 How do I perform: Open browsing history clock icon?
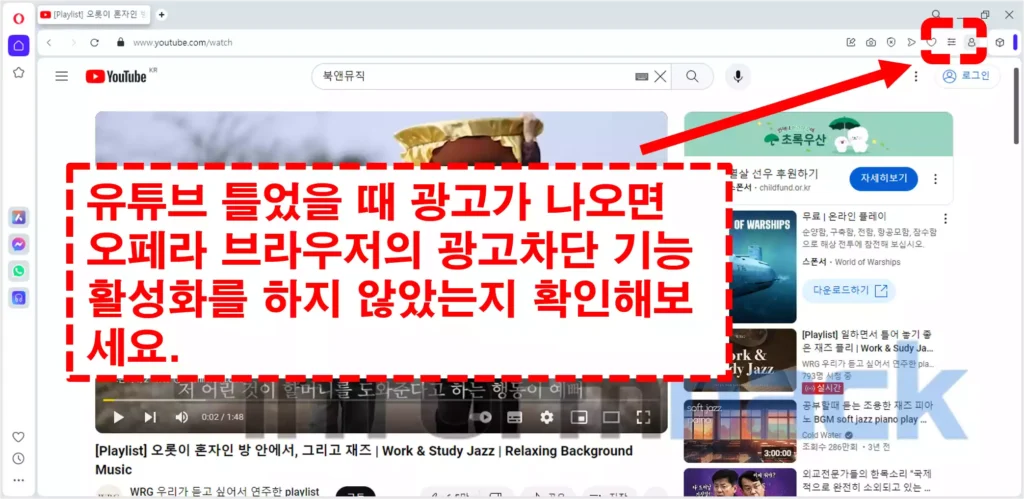coord(19,458)
